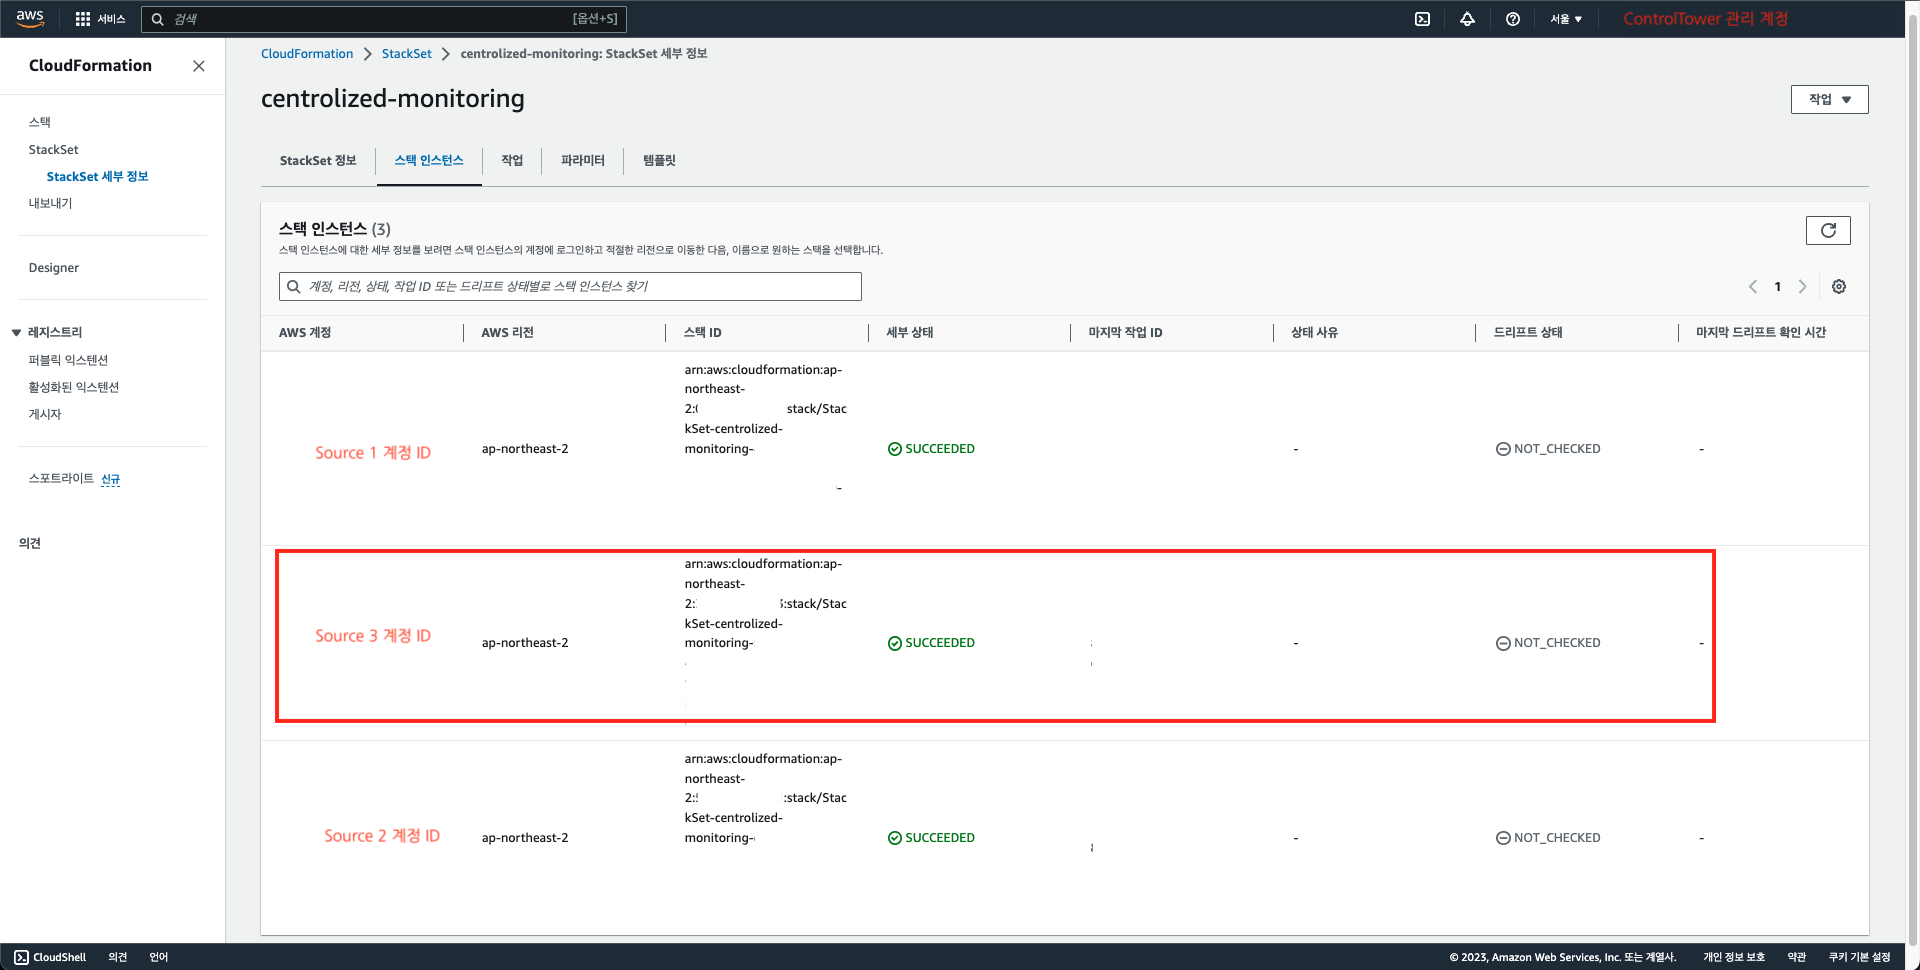Switch to the StackSet 정보 tab
This screenshot has width=1920, height=970.
click(318, 161)
